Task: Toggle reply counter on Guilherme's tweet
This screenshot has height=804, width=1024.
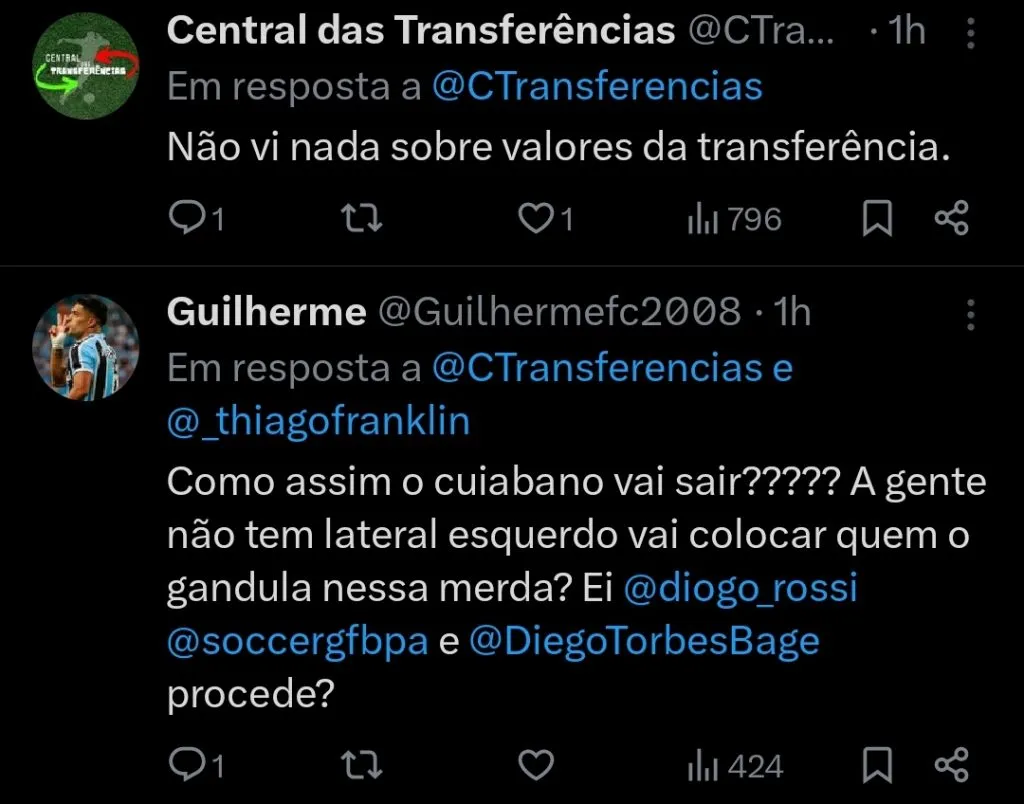Action: click(x=190, y=764)
